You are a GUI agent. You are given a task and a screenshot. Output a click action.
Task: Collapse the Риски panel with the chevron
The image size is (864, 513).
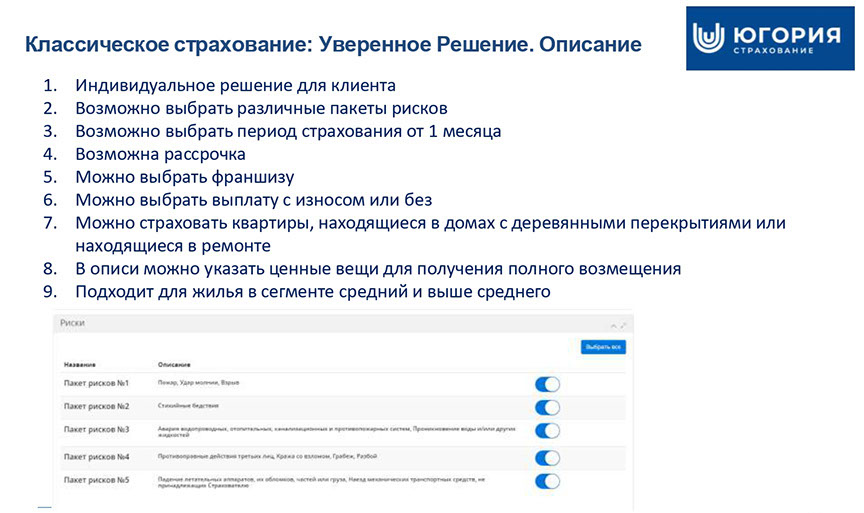click(x=612, y=325)
